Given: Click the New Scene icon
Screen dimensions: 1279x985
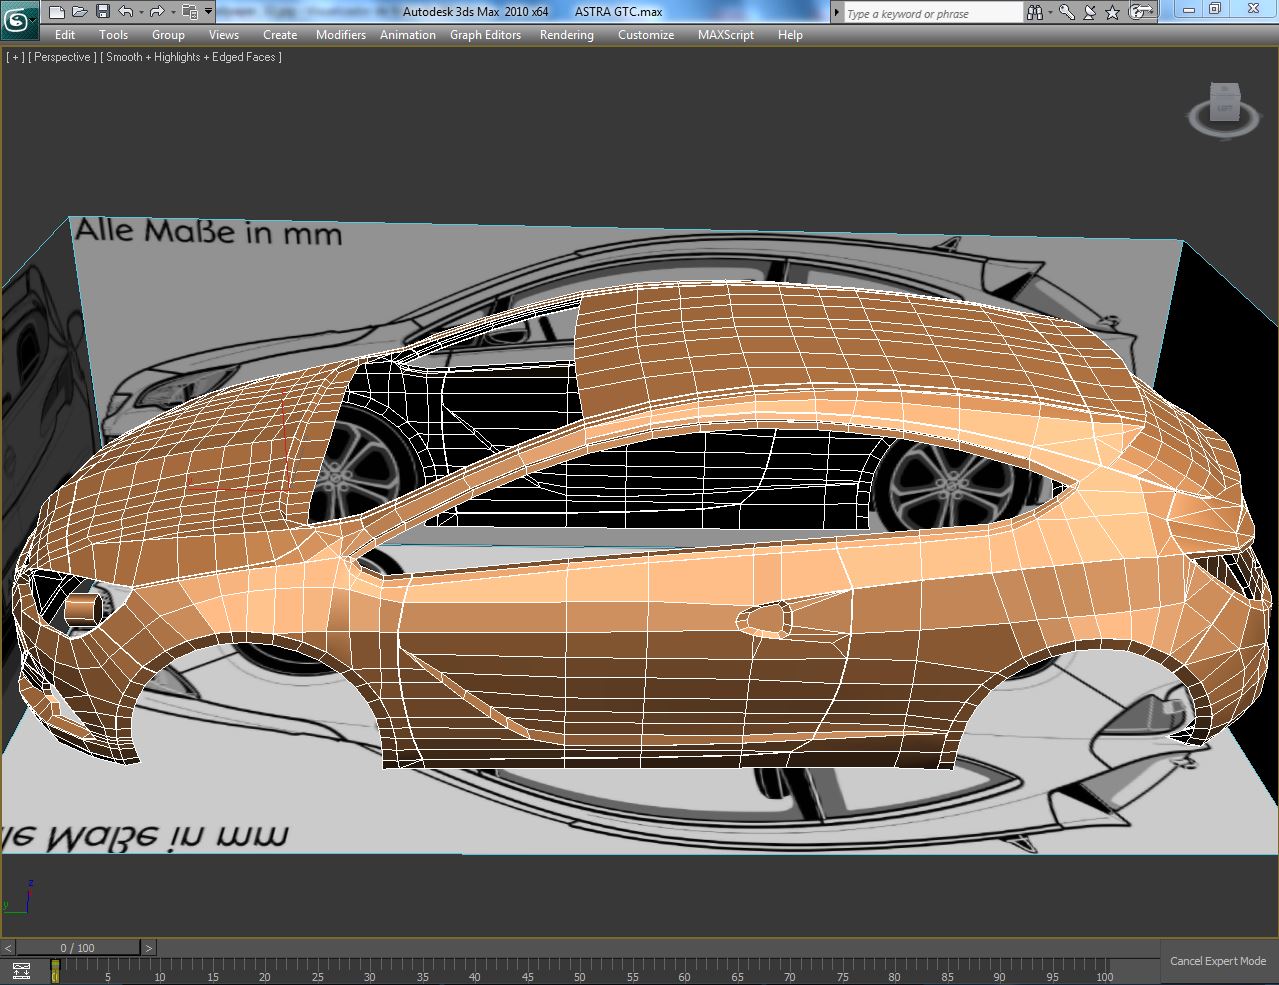Looking at the screenshot, I should pos(56,12).
